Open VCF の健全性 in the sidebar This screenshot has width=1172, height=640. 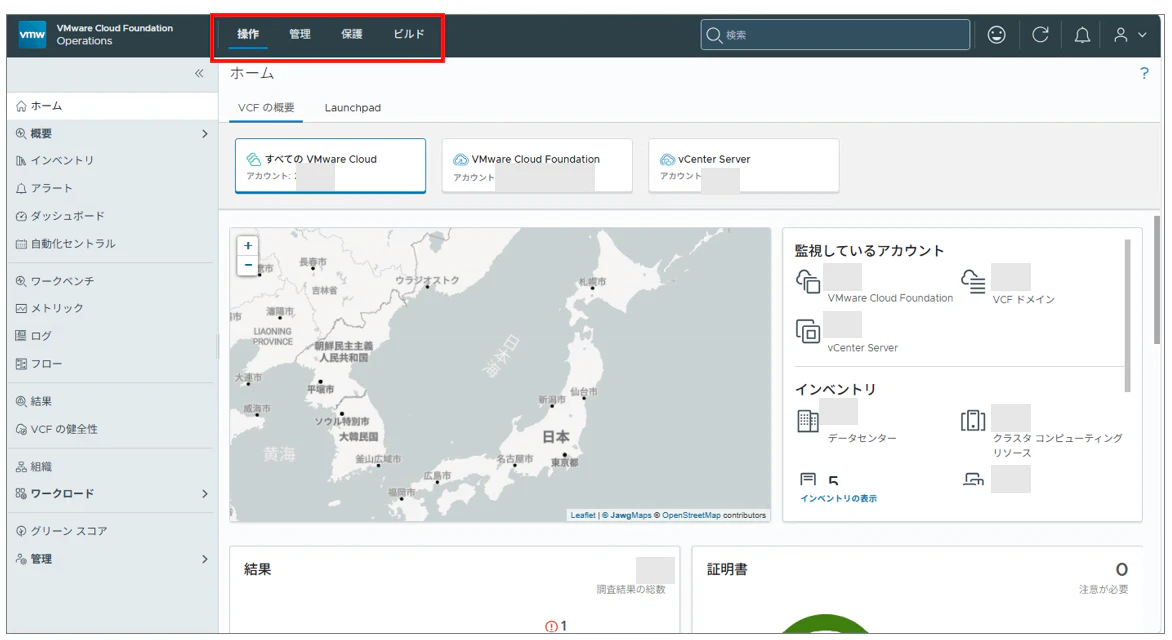[x=64, y=429]
